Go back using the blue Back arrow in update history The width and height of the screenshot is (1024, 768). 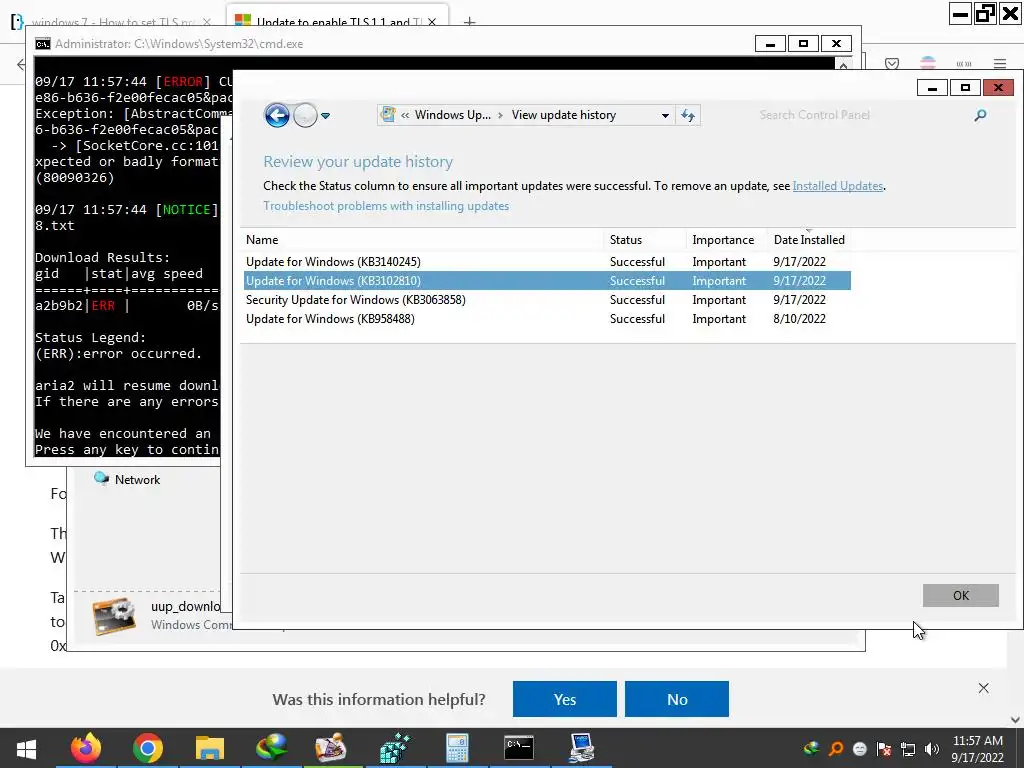point(277,116)
